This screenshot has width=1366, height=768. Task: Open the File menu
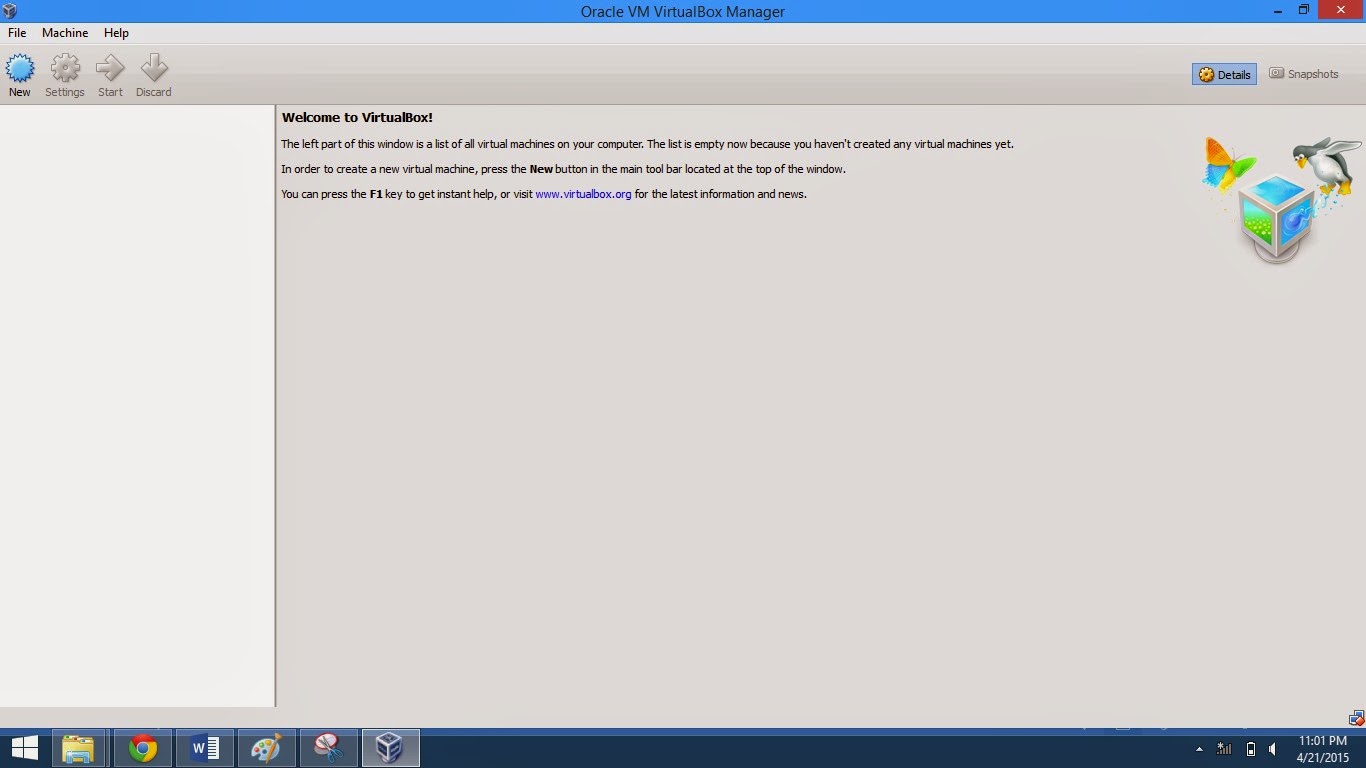click(x=17, y=33)
